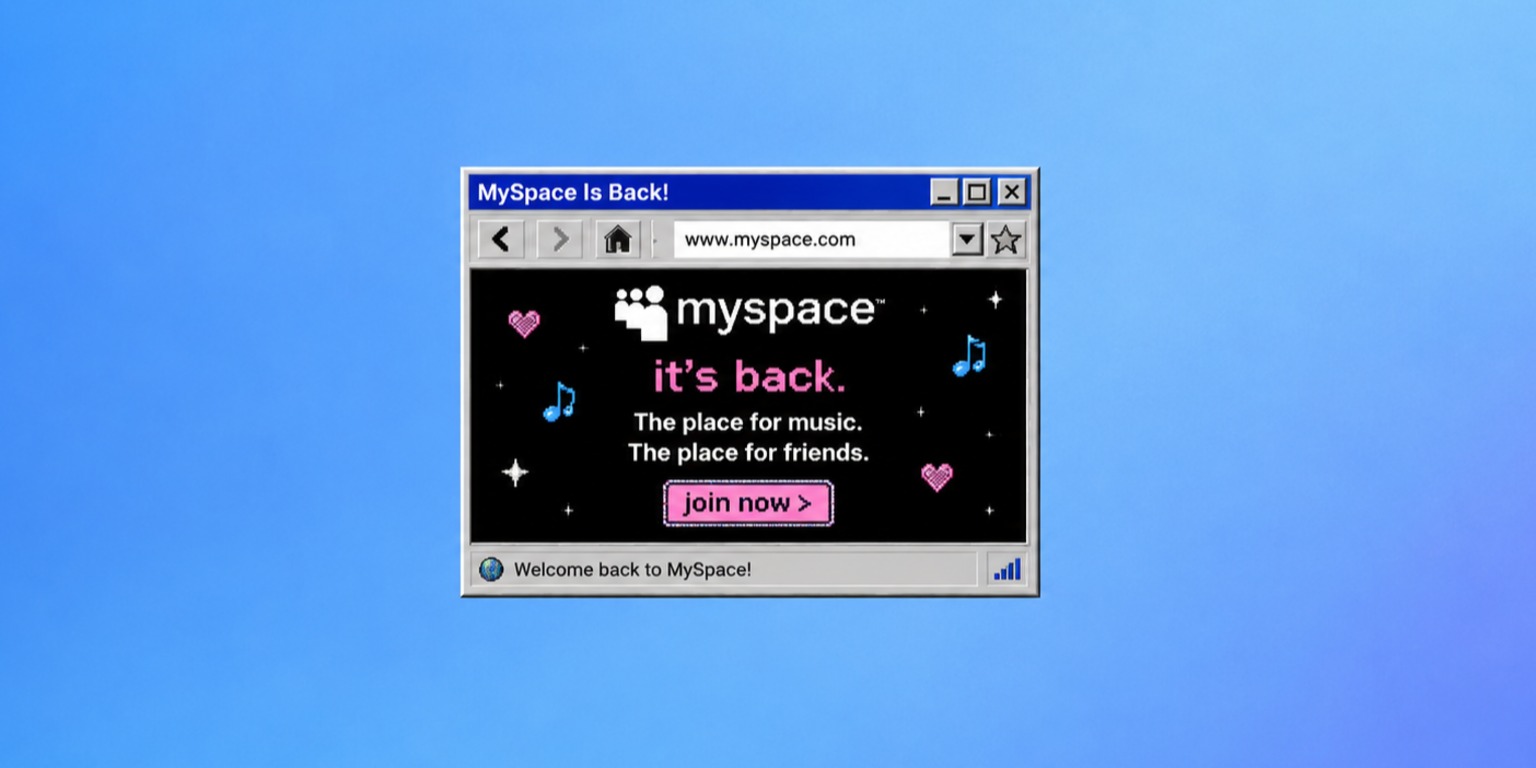
Task: Expand the address bar dropdown arrow
Action: click(967, 240)
